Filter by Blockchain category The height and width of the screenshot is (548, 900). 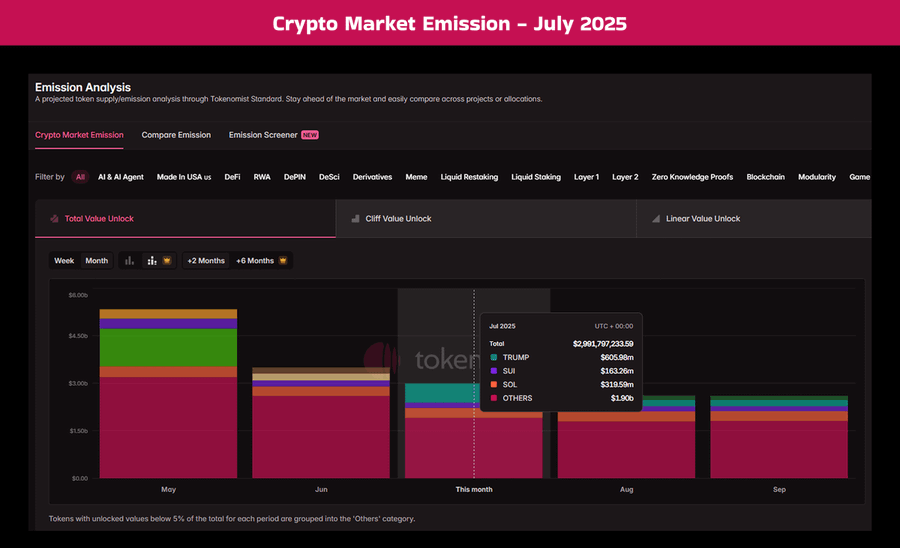[x=765, y=177]
